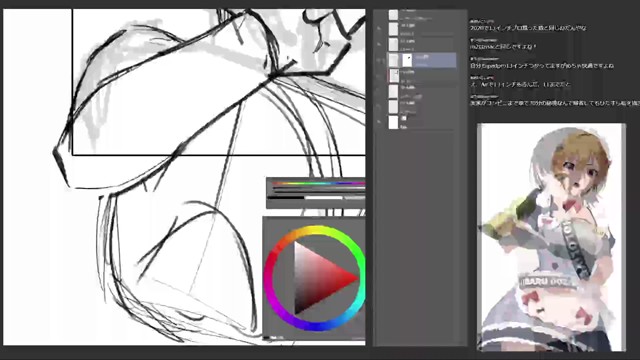Hide the layer with the red-edged thumbnail
This screenshot has width=640, height=360.
pyautogui.click(x=379, y=76)
